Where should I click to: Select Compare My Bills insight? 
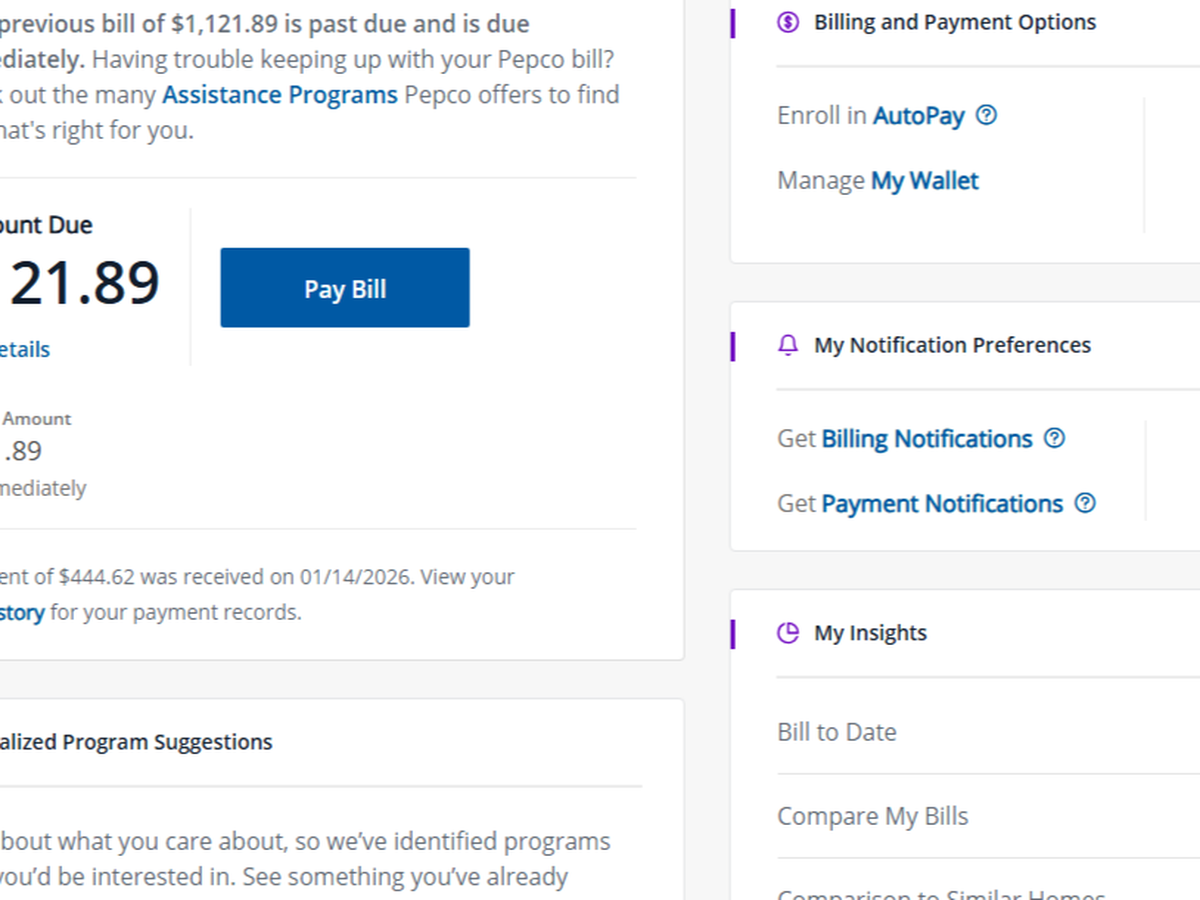873,816
